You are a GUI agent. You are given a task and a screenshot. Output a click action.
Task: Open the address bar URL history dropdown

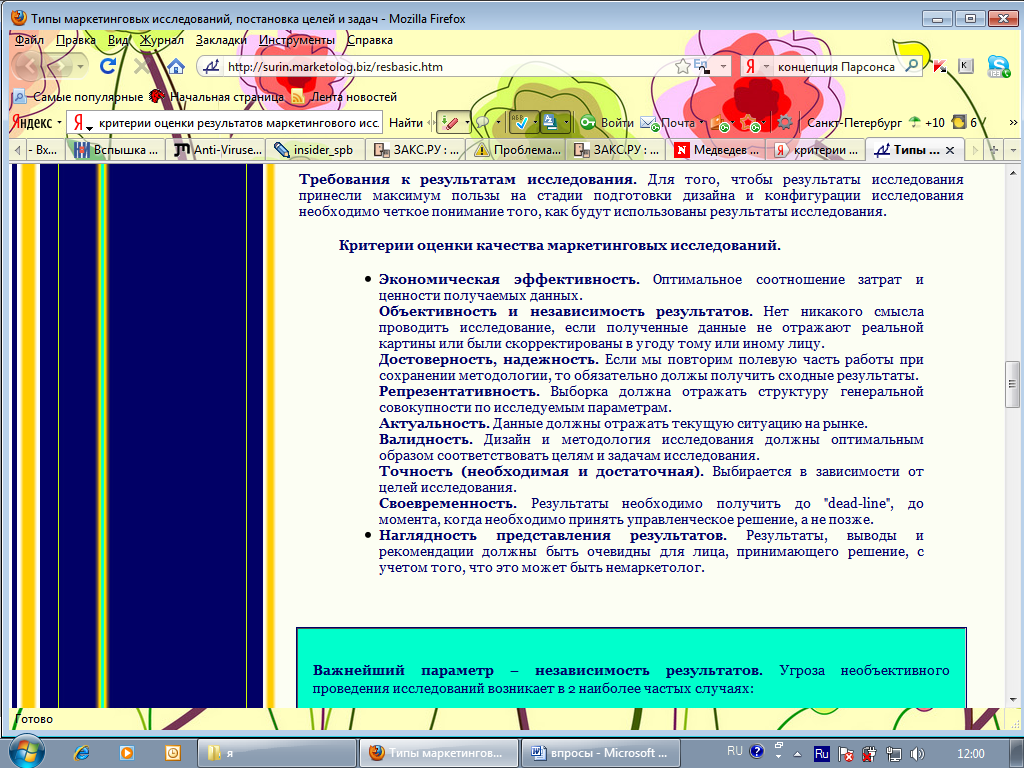pyautogui.click(x=723, y=66)
